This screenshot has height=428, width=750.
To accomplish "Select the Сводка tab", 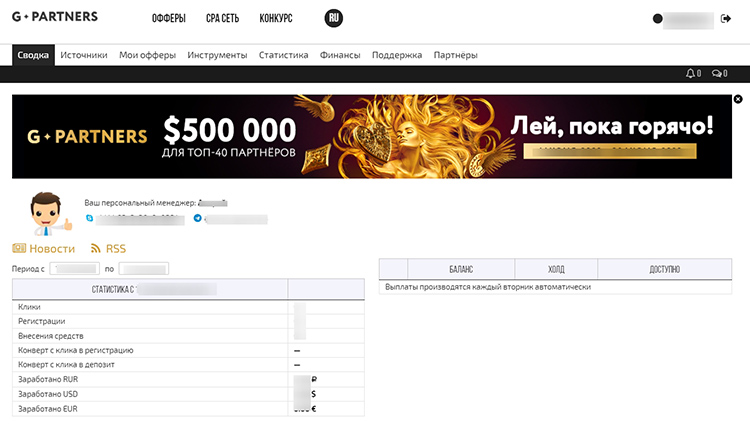I will (33, 55).
